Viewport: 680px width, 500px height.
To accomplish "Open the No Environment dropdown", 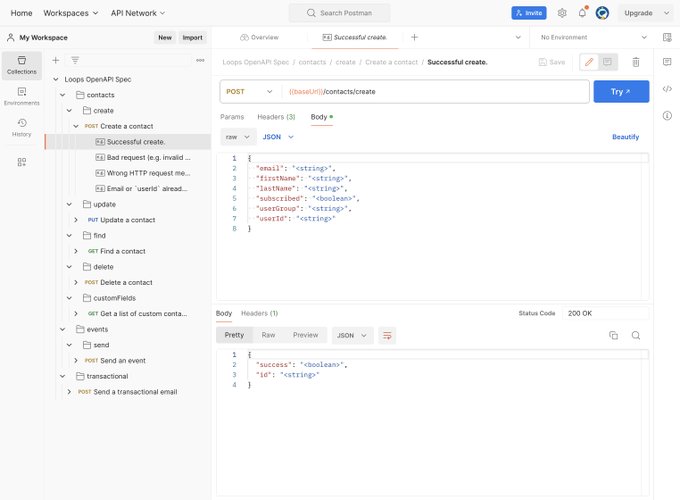I will 593,37.
